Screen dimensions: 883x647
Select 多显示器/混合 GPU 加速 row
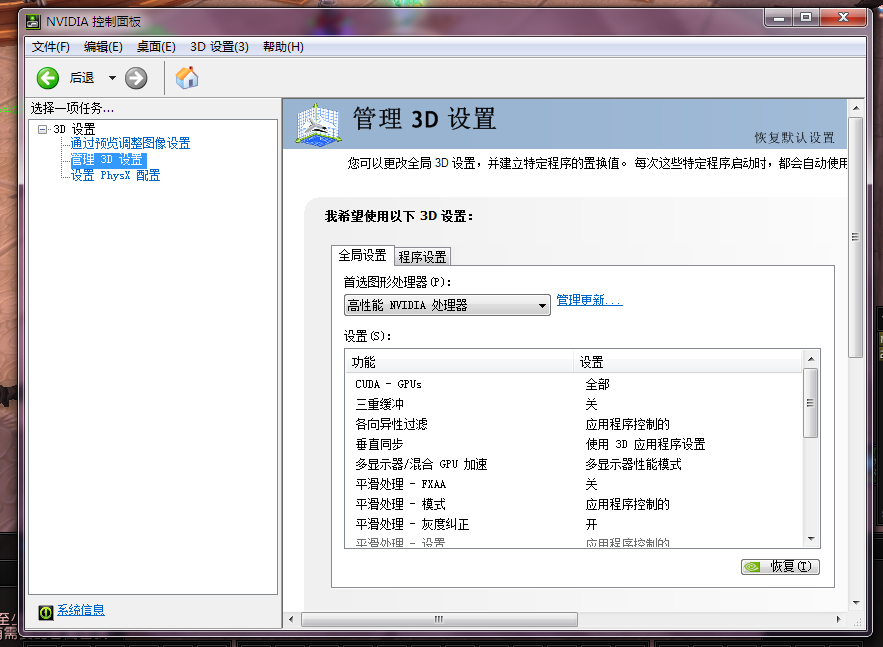tap(573, 465)
